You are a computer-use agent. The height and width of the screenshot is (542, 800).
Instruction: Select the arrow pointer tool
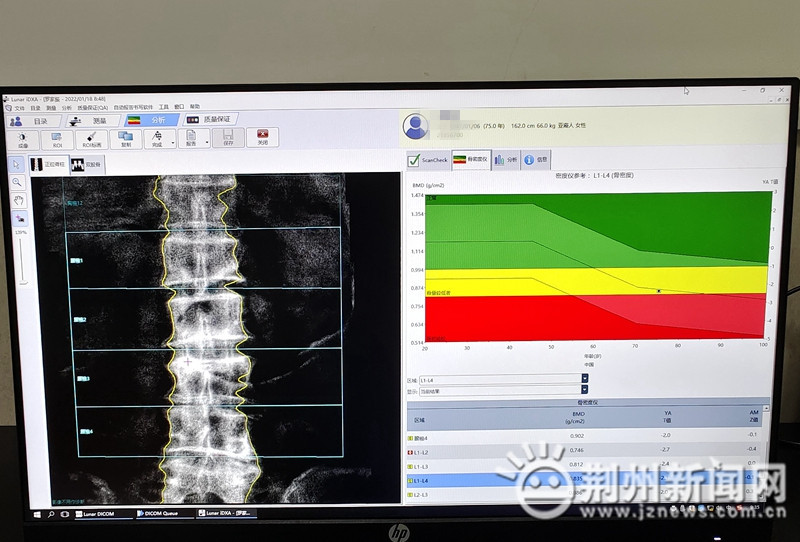[x=17, y=163]
